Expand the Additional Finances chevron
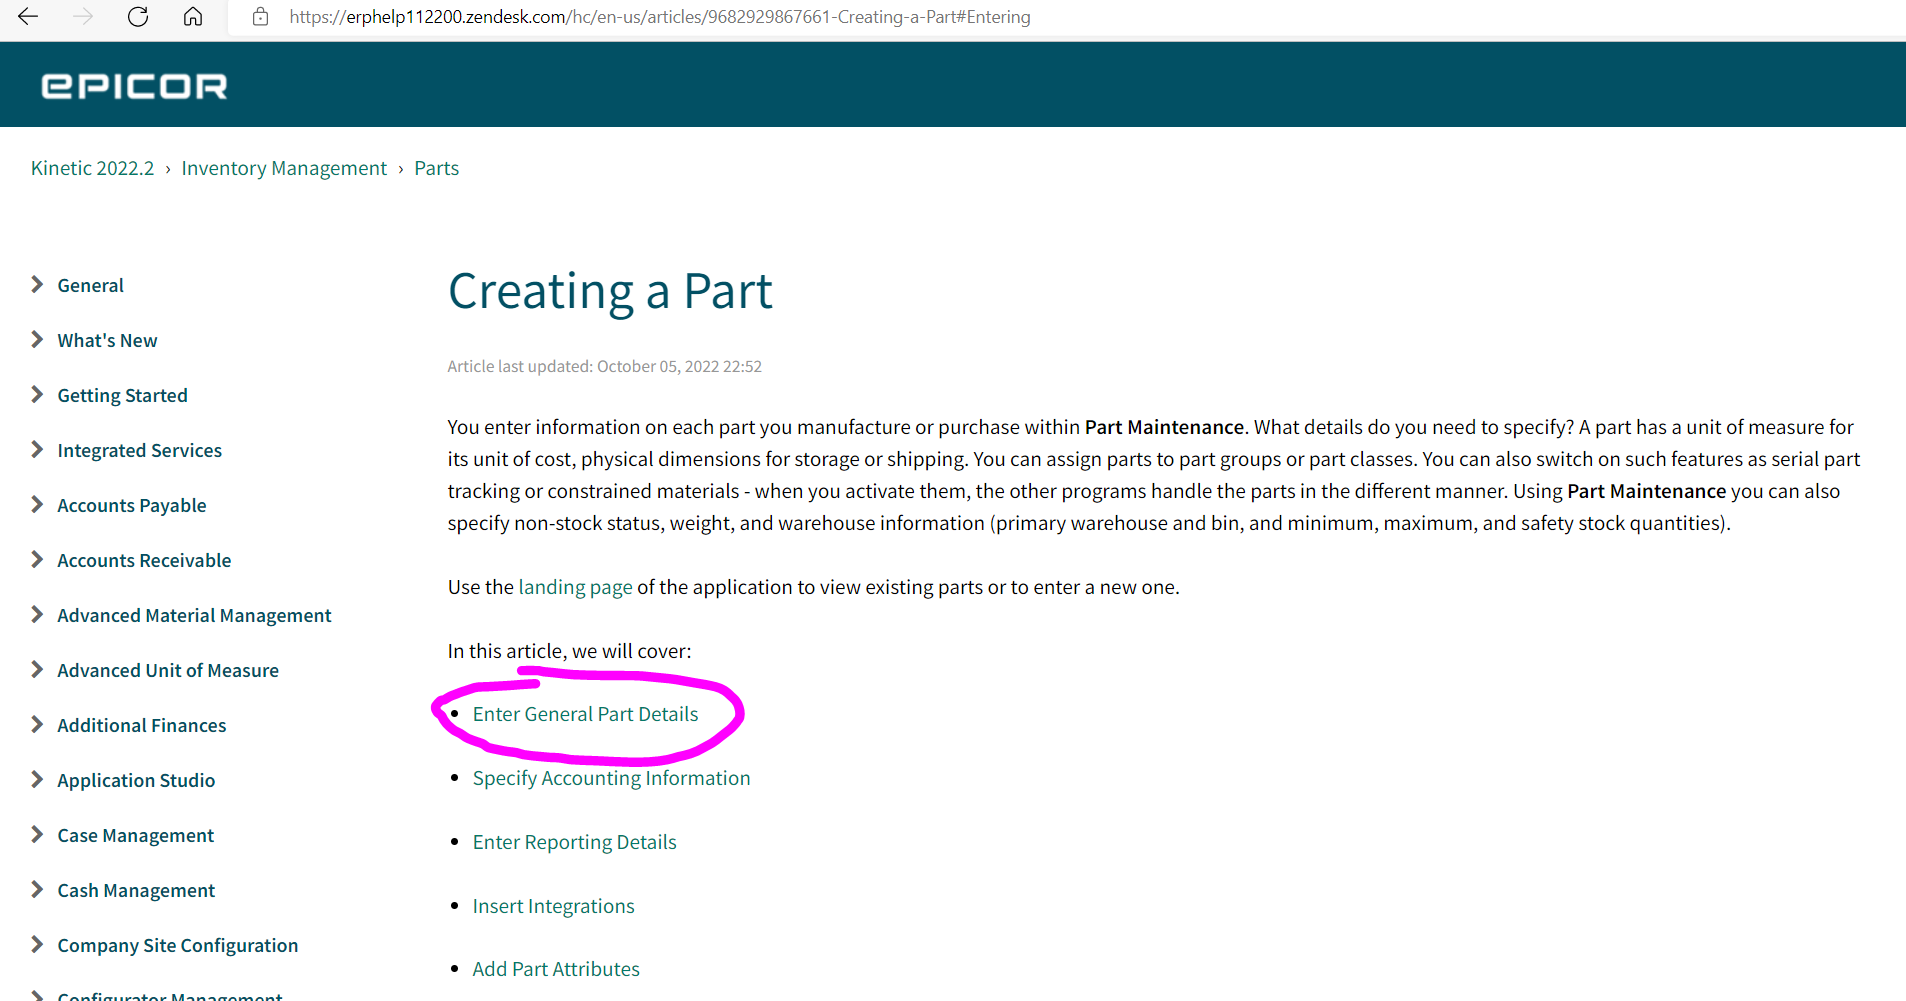This screenshot has width=1906, height=1001. pos(37,725)
